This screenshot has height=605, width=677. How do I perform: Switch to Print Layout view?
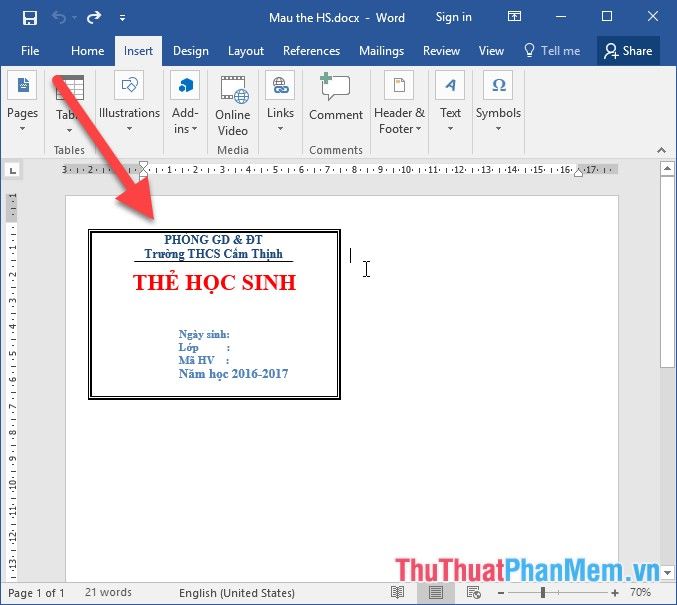coord(435,593)
